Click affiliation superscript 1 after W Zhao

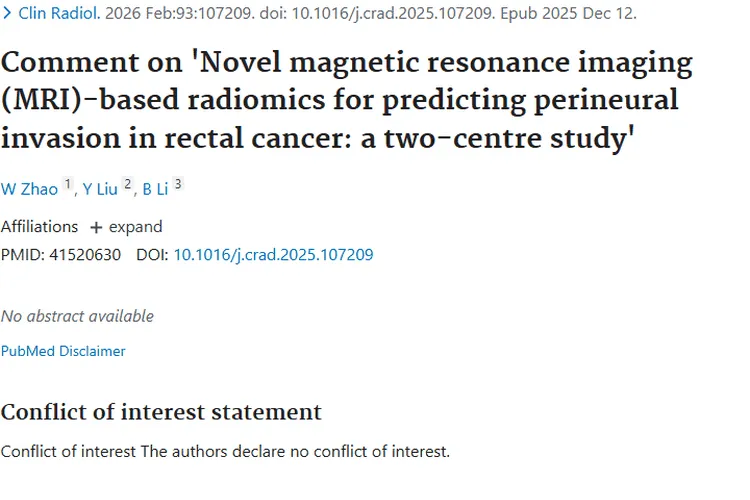coord(67,186)
